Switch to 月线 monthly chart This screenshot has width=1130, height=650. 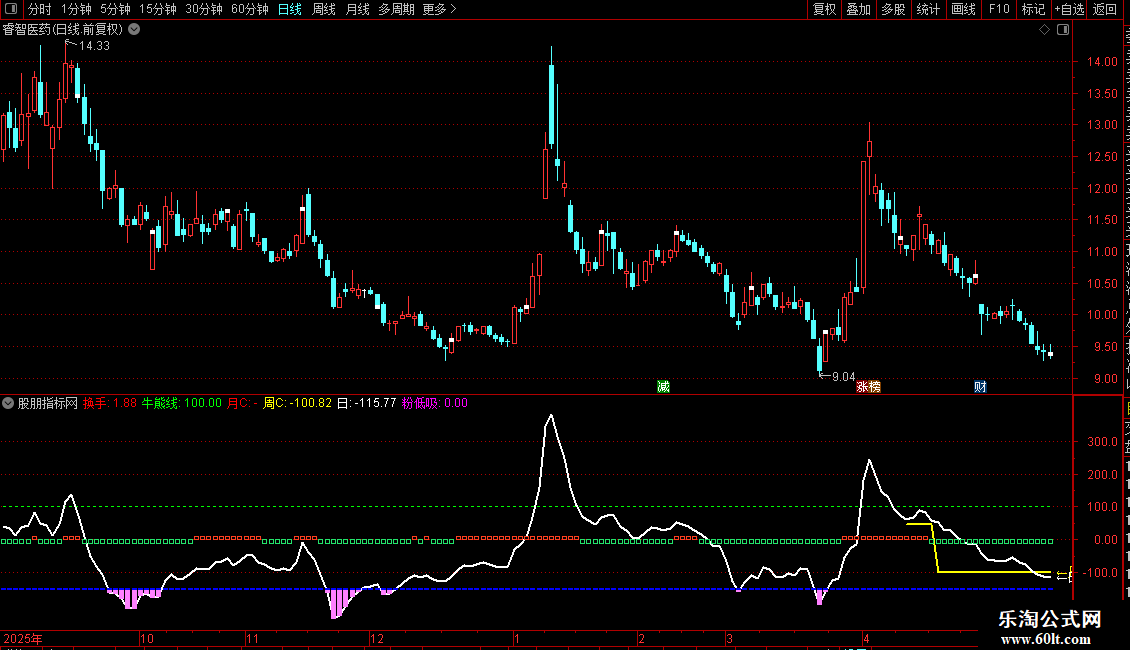point(357,9)
